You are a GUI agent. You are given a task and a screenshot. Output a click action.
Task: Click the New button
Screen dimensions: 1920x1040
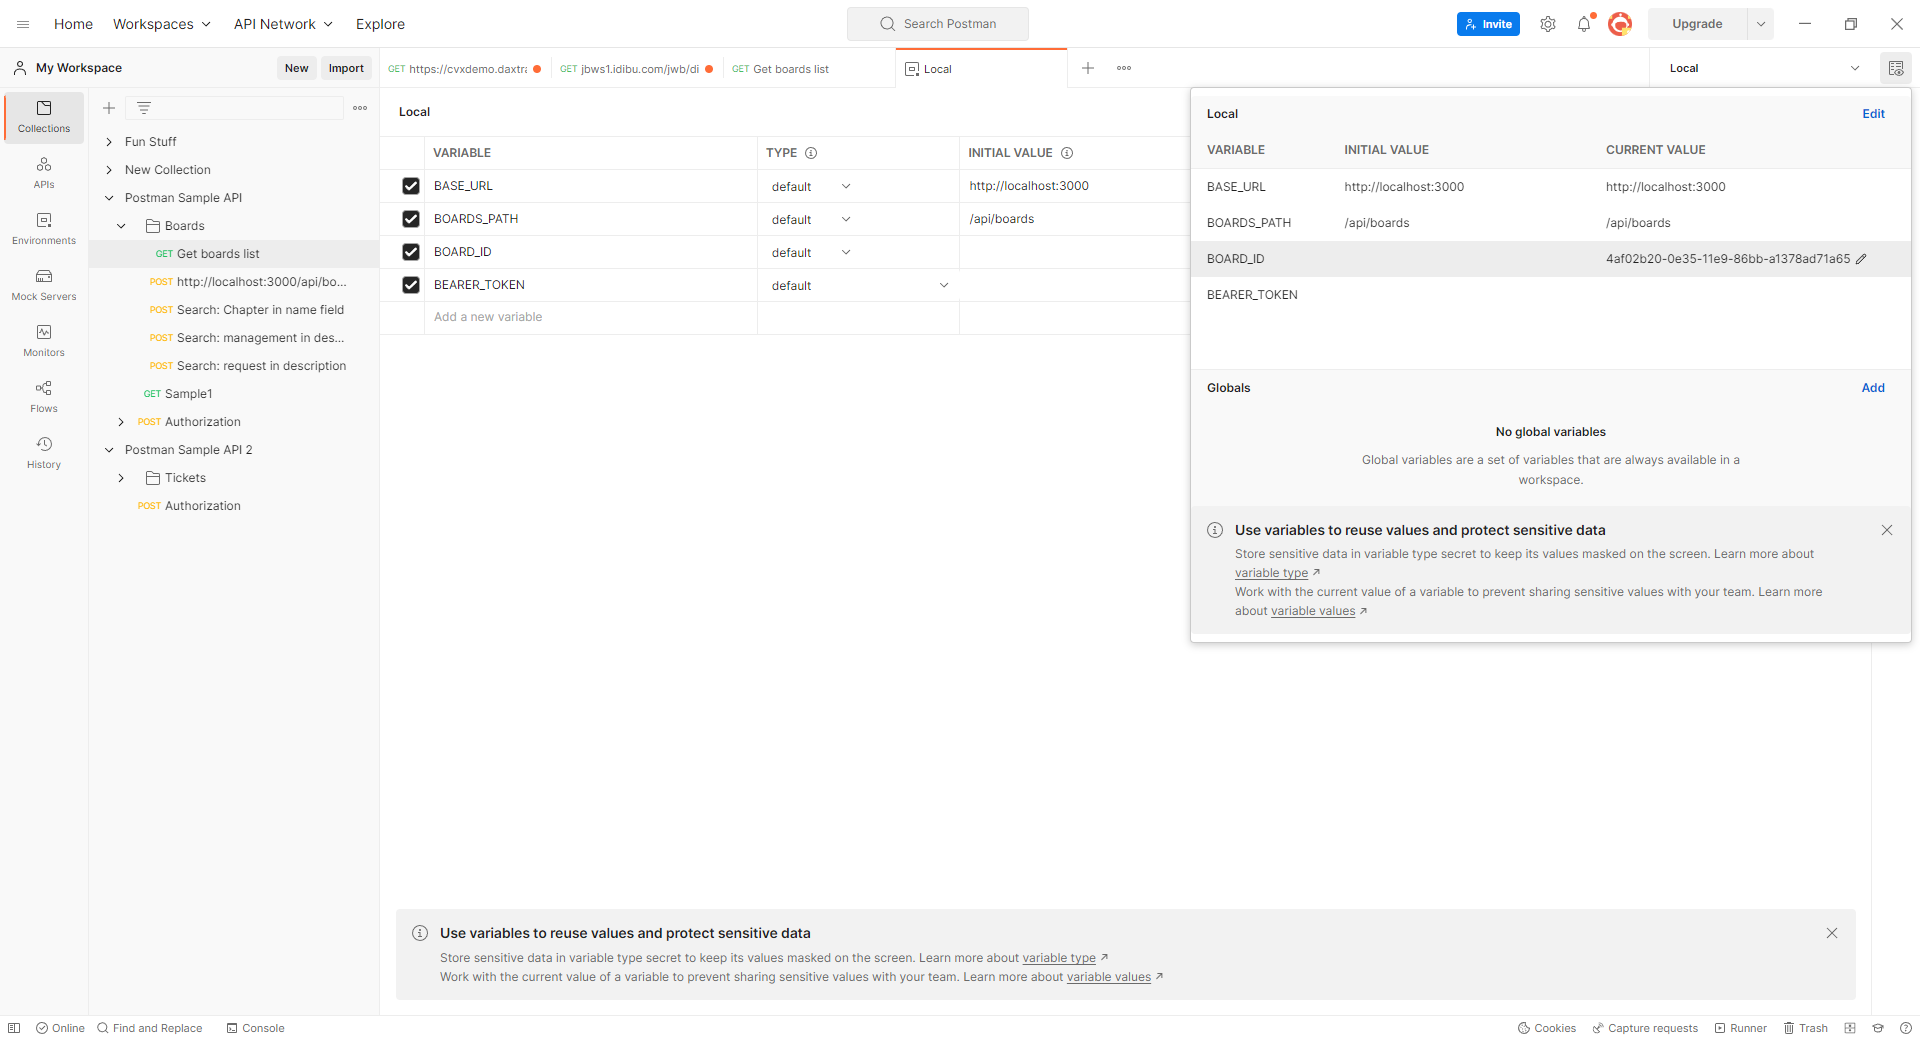(296, 68)
